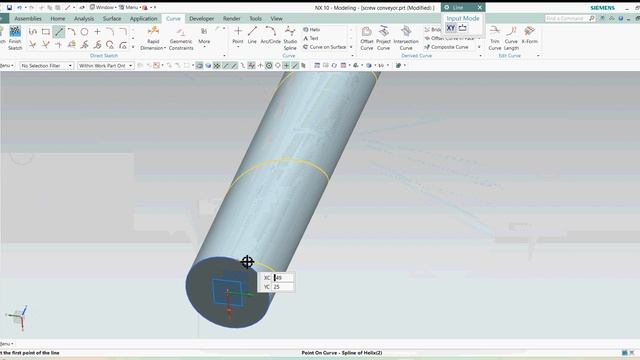Select the sketch Quick Trim tool
Image resolution: width=640 pixels, height=360 pixels.
33,44
